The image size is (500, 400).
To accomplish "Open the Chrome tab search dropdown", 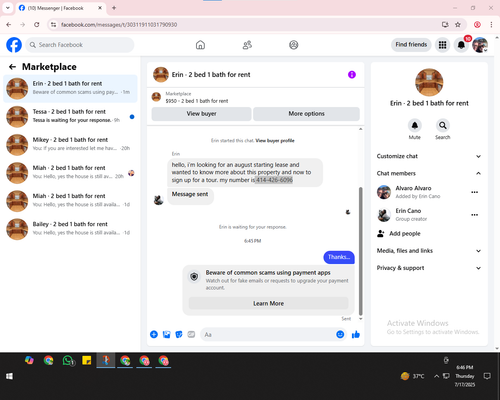I will (x=8, y=8).
